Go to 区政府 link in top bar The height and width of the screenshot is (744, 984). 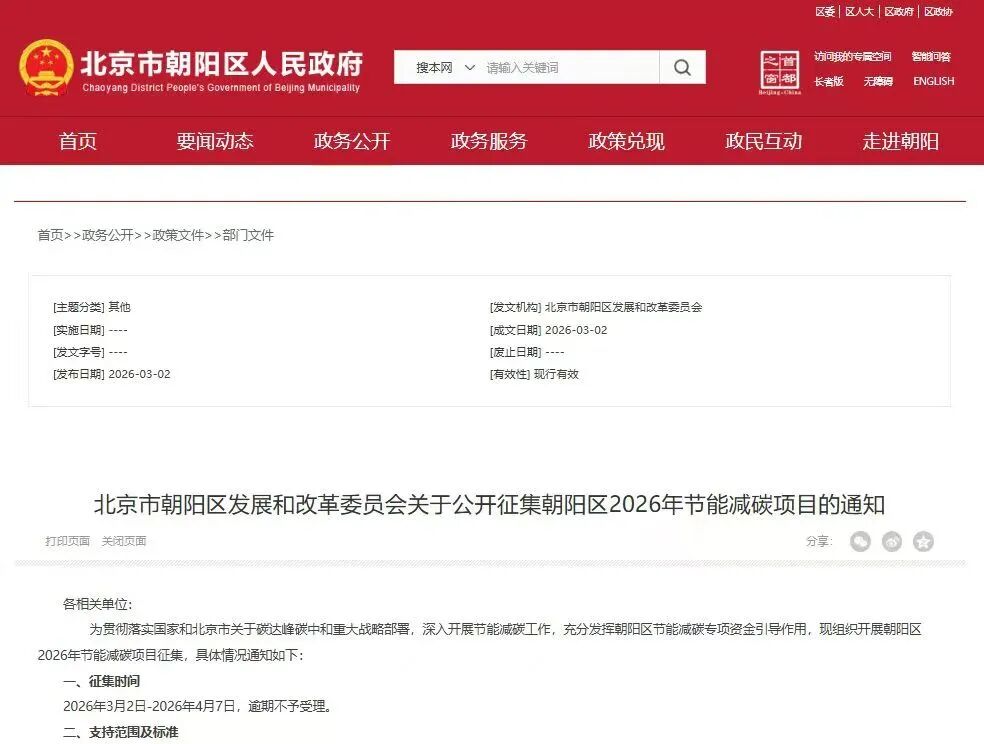click(x=899, y=11)
